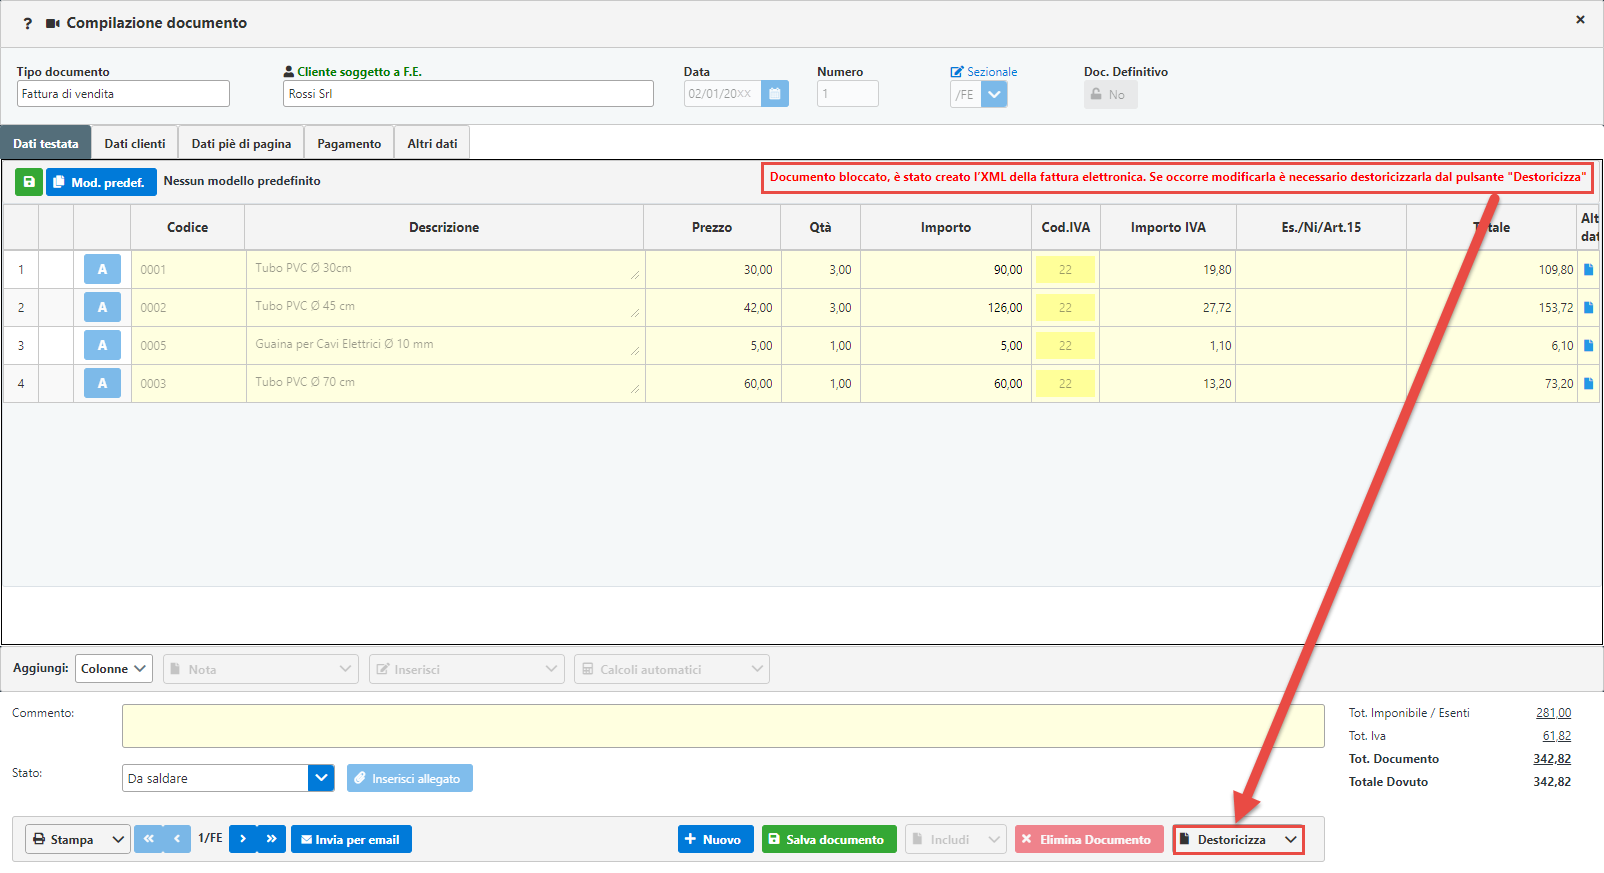The width and height of the screenshot is (1604, 873).
Task: Go to next document arrow
Action: click(243, 839)
